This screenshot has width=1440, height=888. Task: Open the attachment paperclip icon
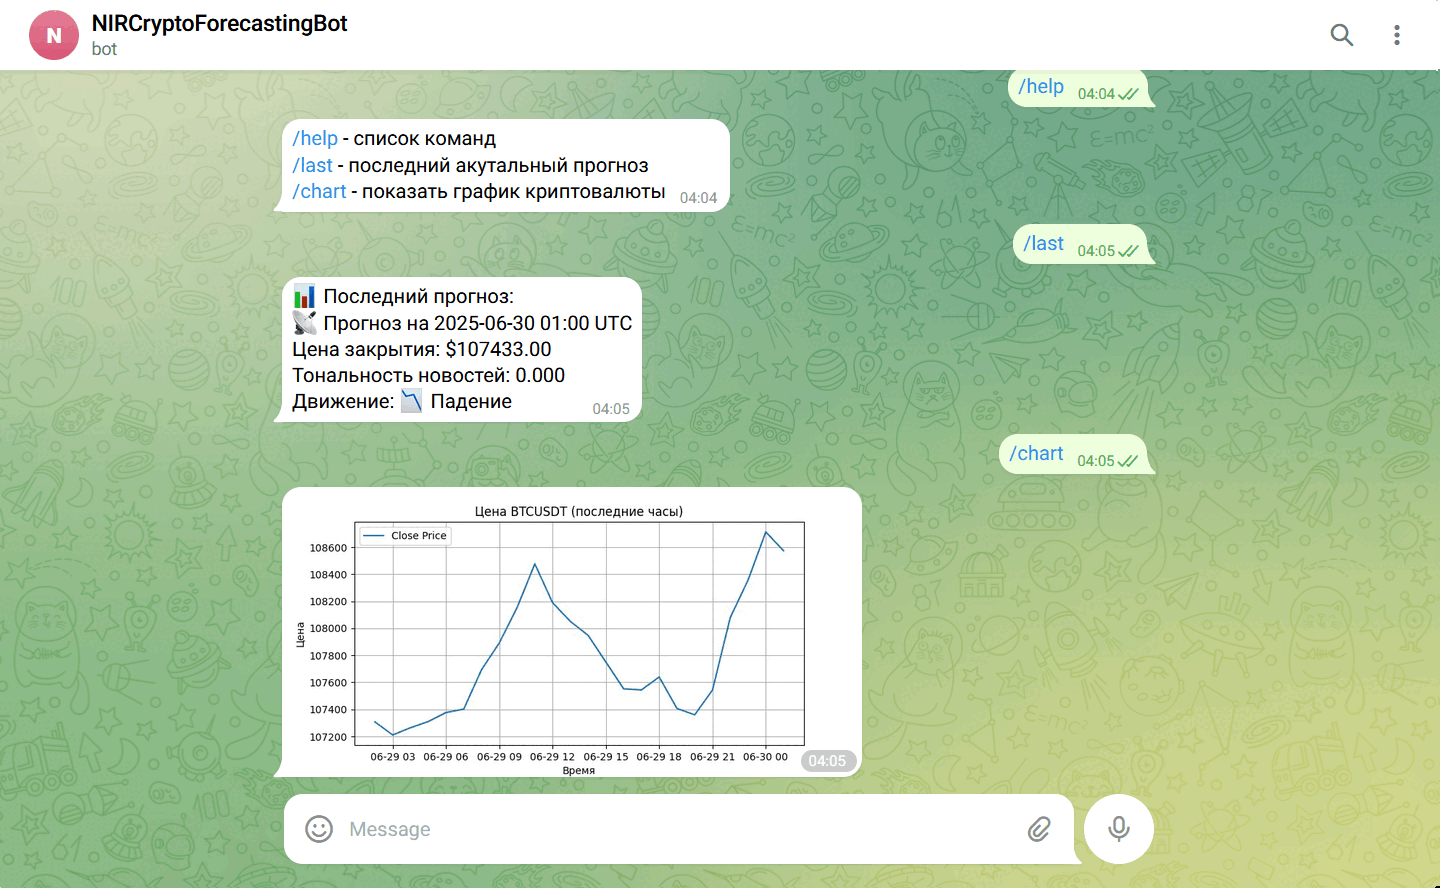(1040, 829)
